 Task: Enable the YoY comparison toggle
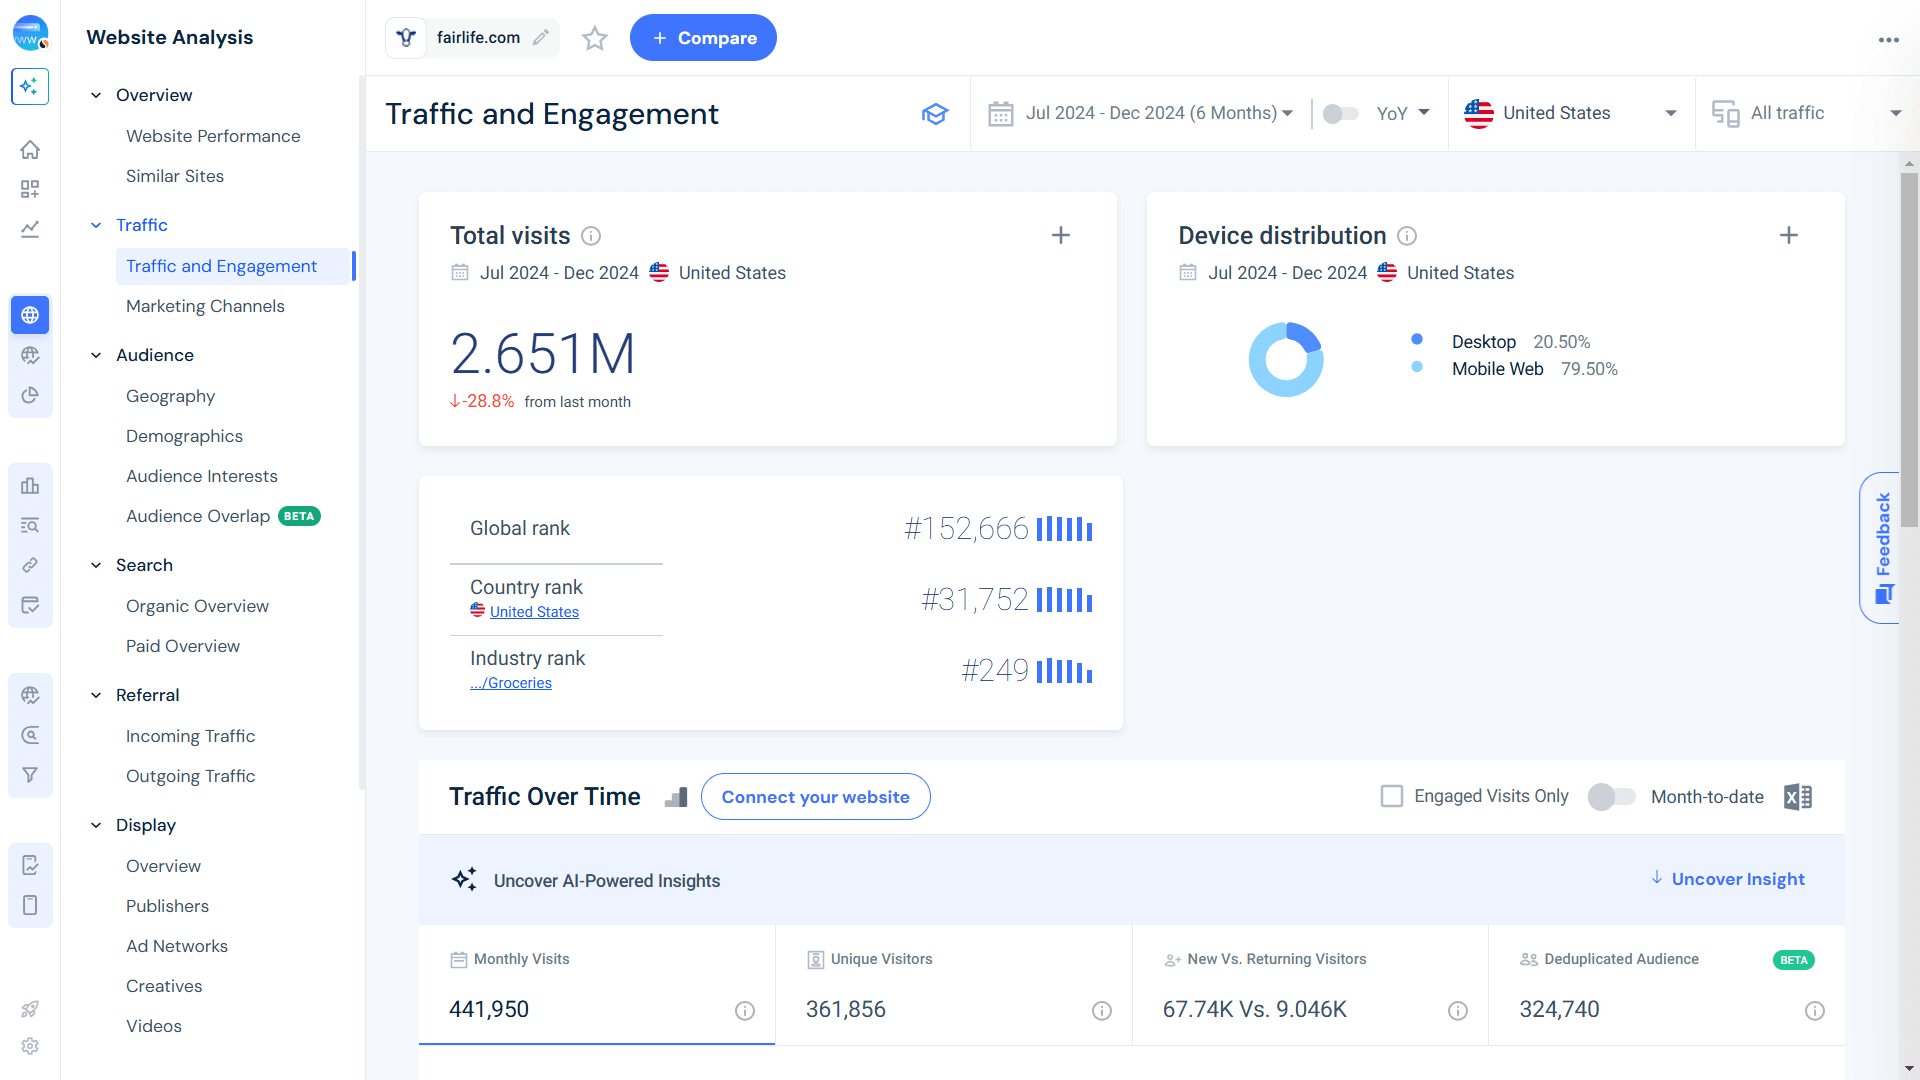coord(1340,113)
